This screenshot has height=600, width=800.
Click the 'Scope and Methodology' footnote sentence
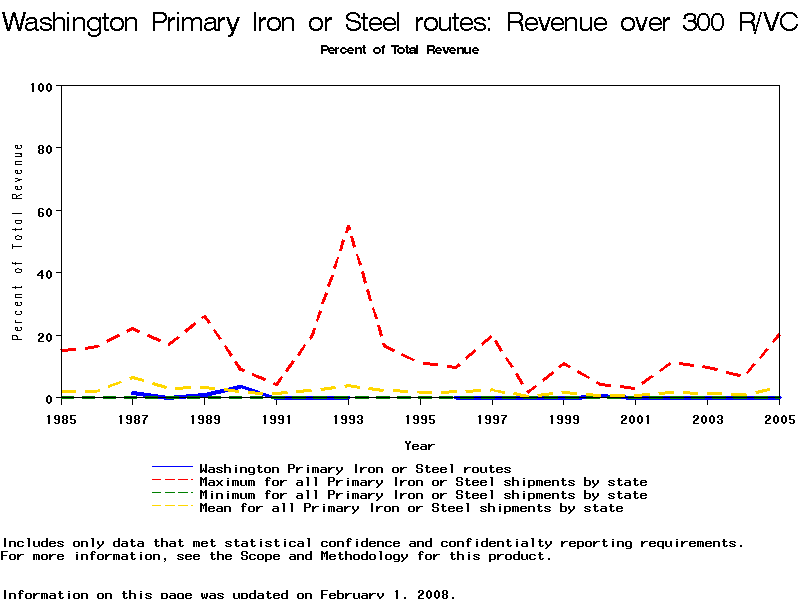pos(276,556)
